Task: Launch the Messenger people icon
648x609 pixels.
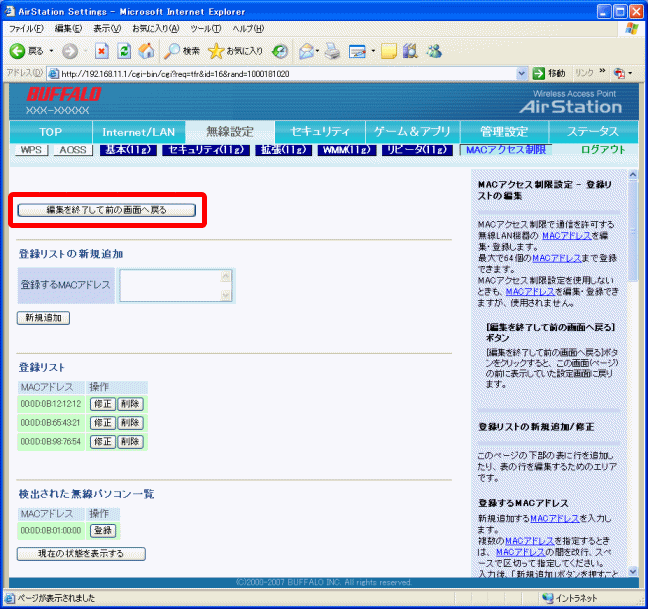Action: pos(434,51)
